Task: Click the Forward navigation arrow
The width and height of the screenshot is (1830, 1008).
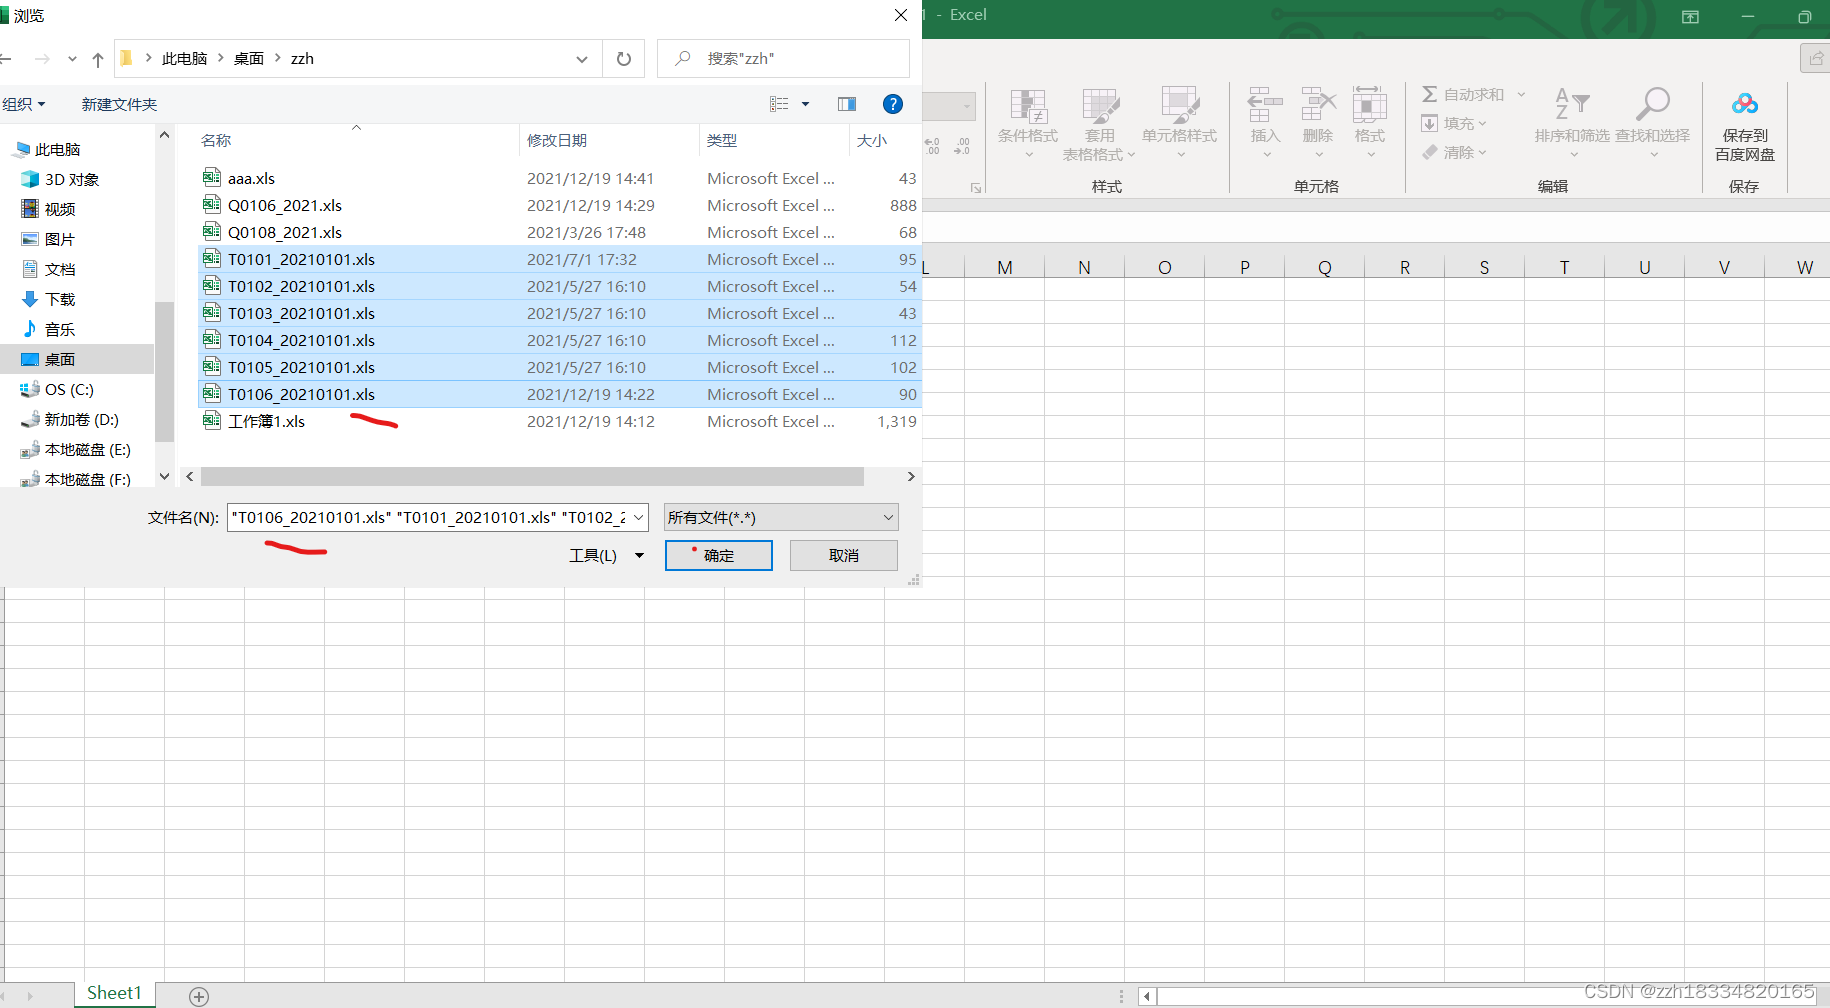Action: 42,59
